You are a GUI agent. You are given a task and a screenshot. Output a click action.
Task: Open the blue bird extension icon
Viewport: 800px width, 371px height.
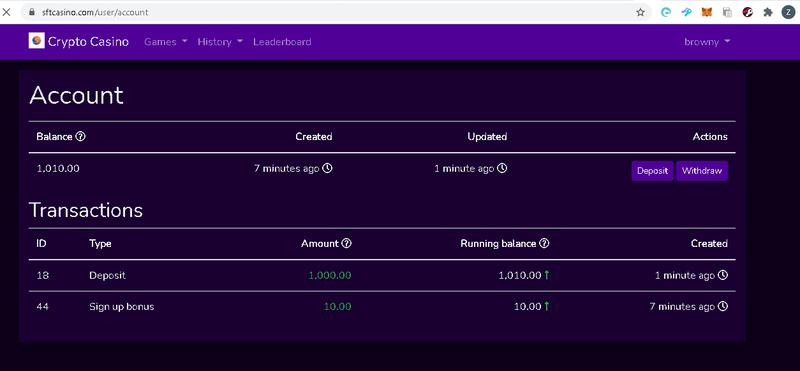pos(686,12)
